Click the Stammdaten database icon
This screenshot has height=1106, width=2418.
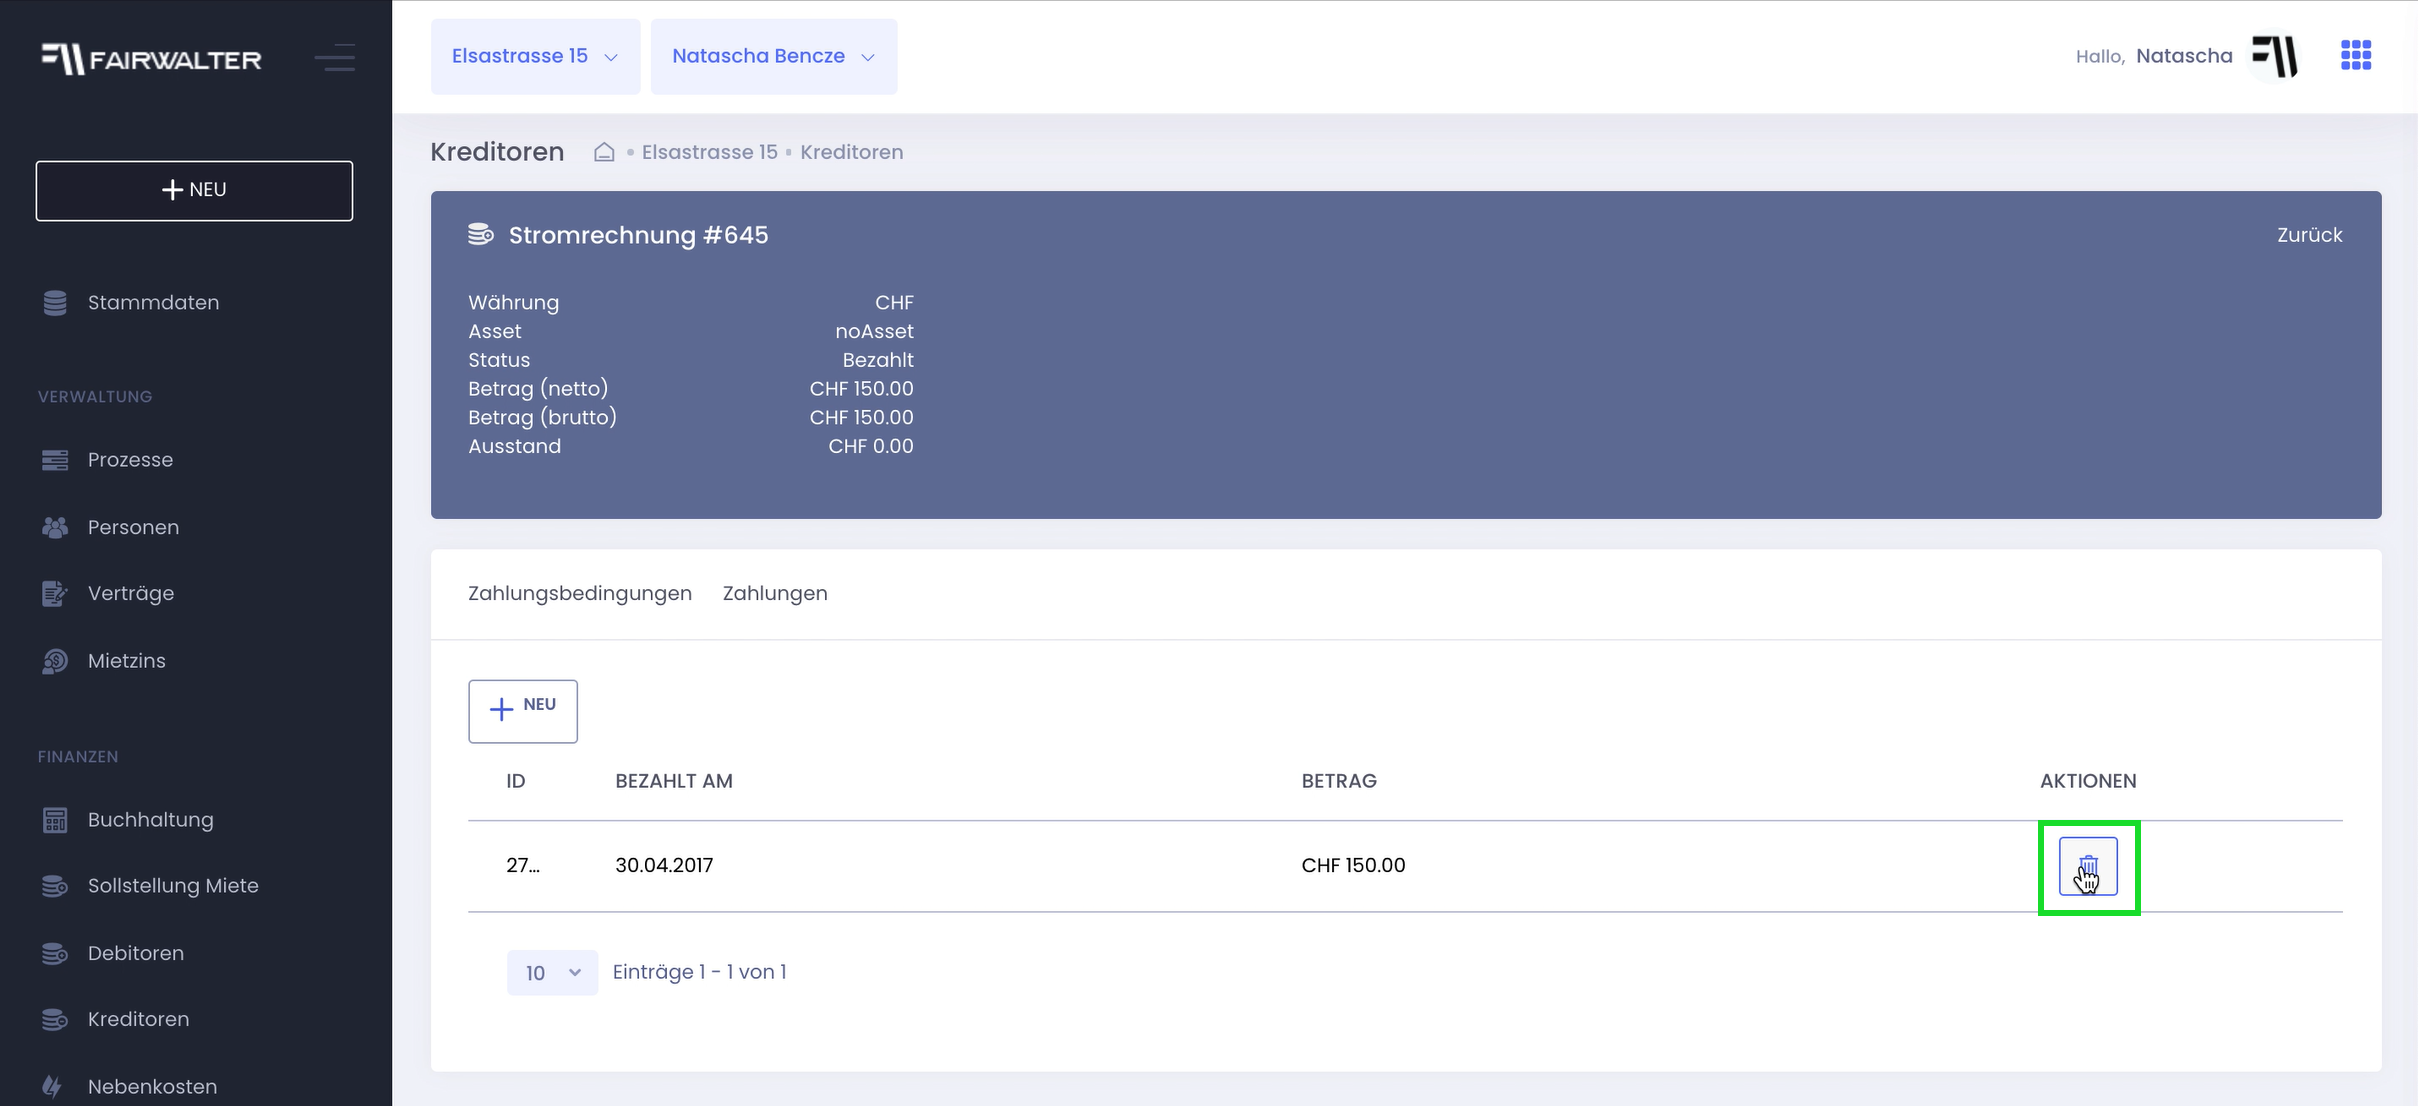click(x=55, y=303)
